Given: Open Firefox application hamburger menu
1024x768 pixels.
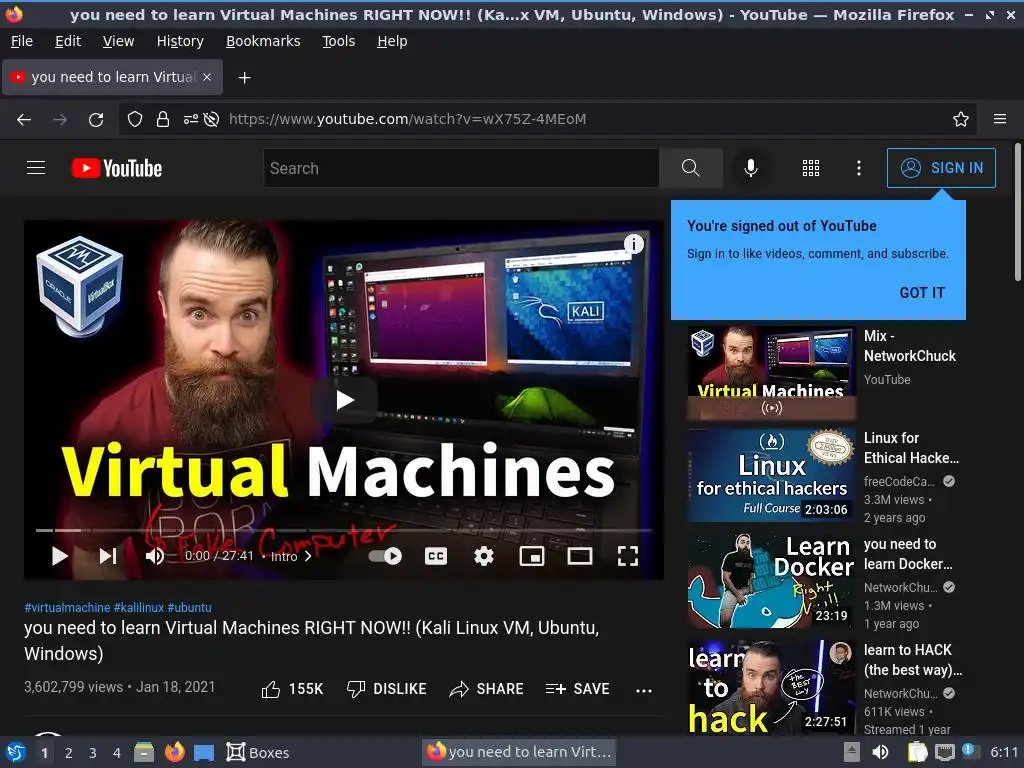Looking at the screenshot, I should [1000, 120].
